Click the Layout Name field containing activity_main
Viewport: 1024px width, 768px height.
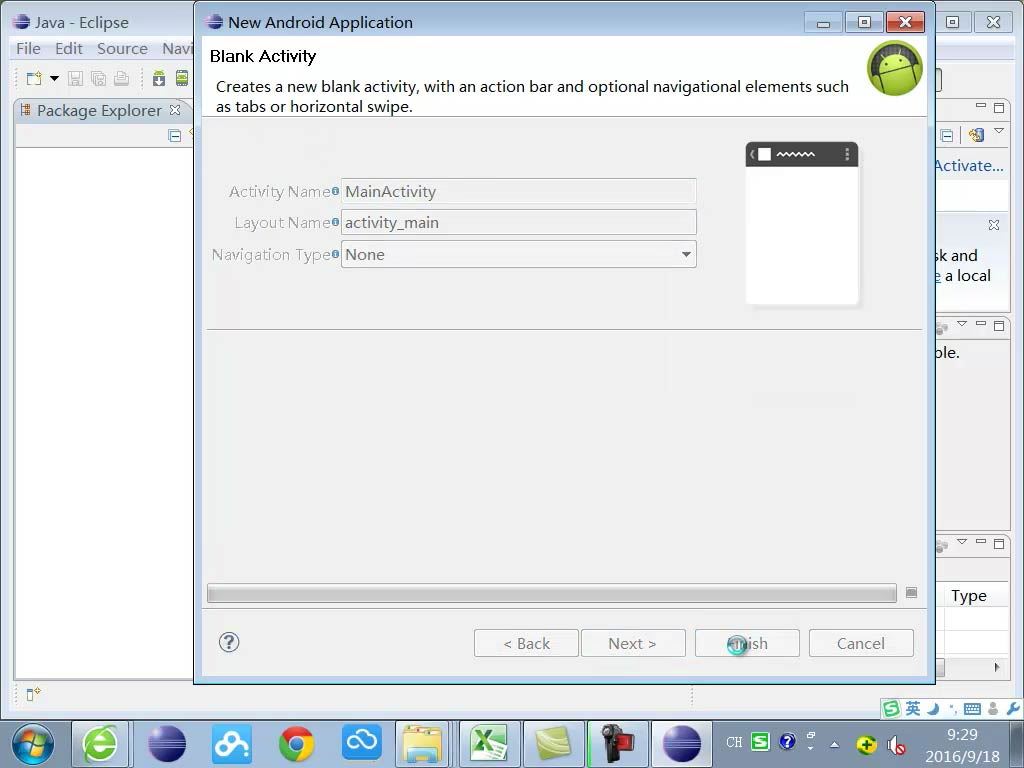(519, 223)
